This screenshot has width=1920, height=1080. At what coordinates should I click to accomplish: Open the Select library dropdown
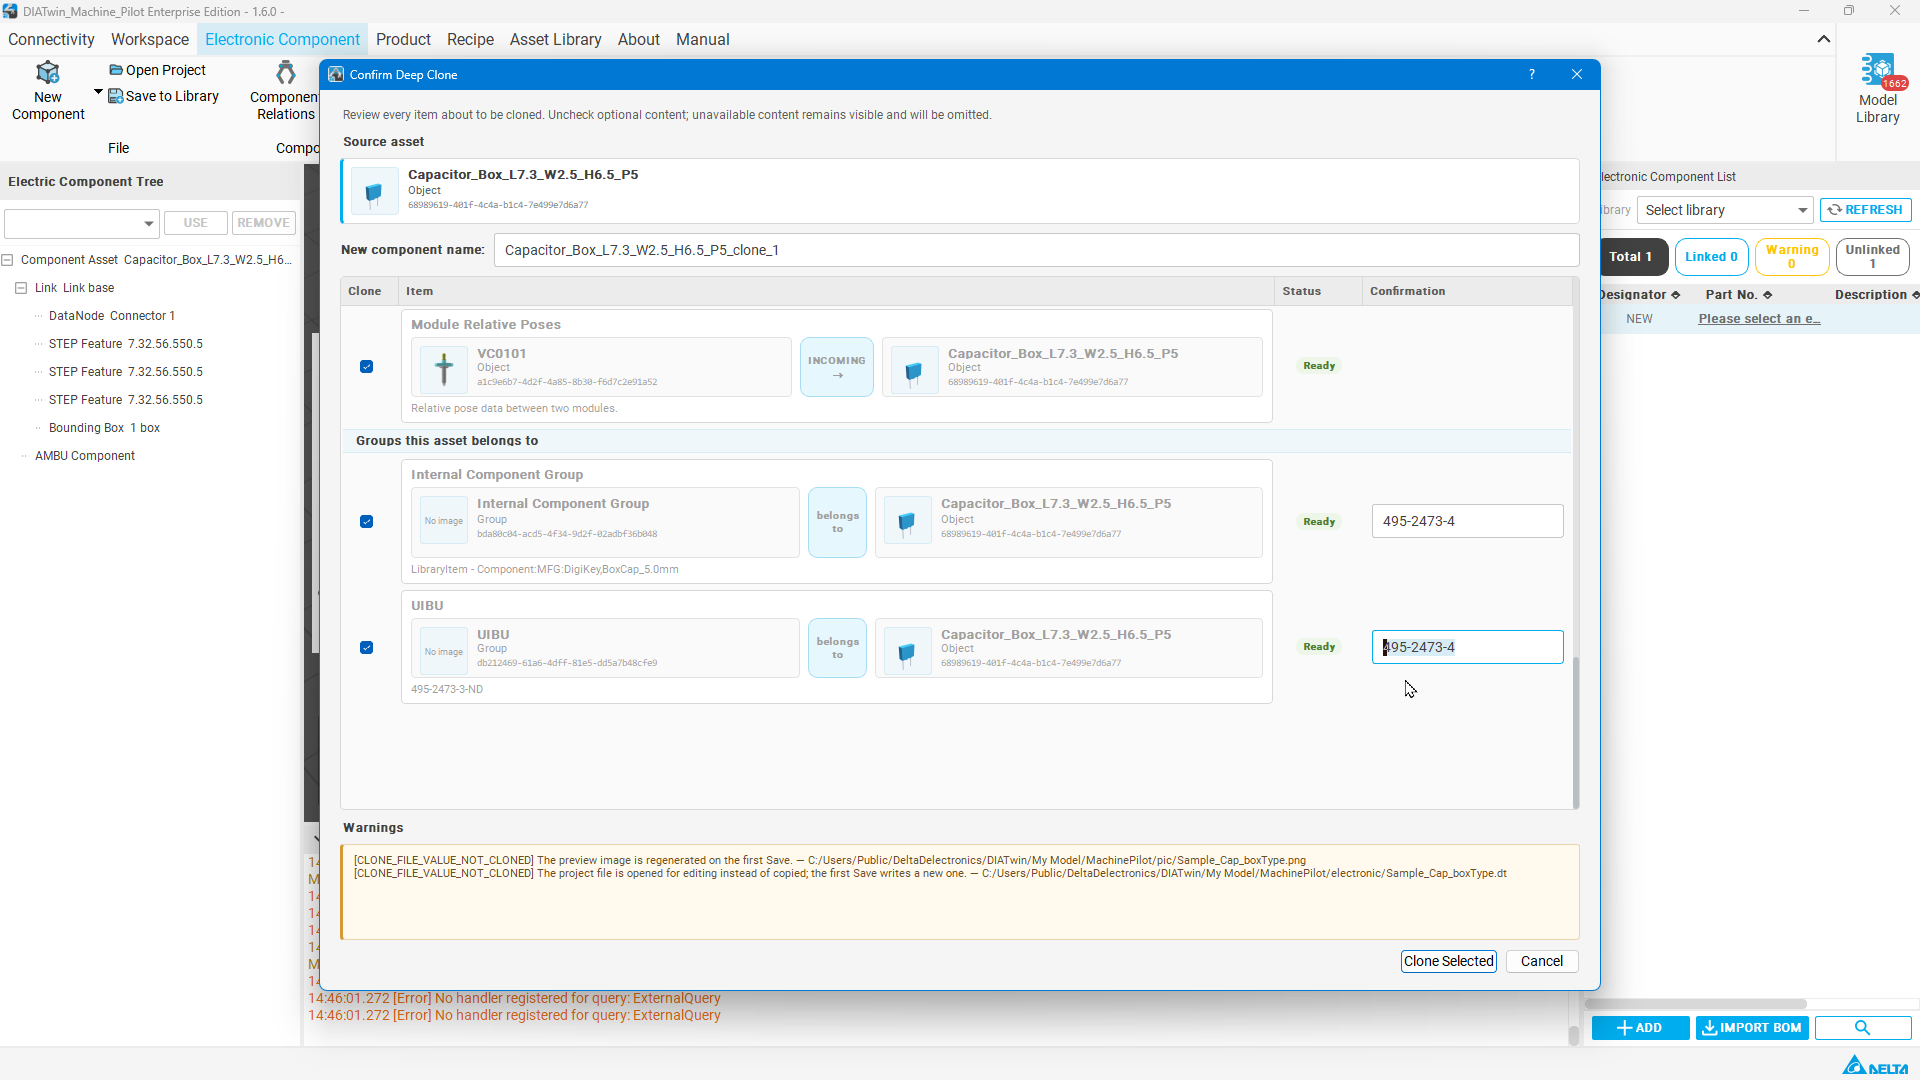click(x=1725, y=210)
